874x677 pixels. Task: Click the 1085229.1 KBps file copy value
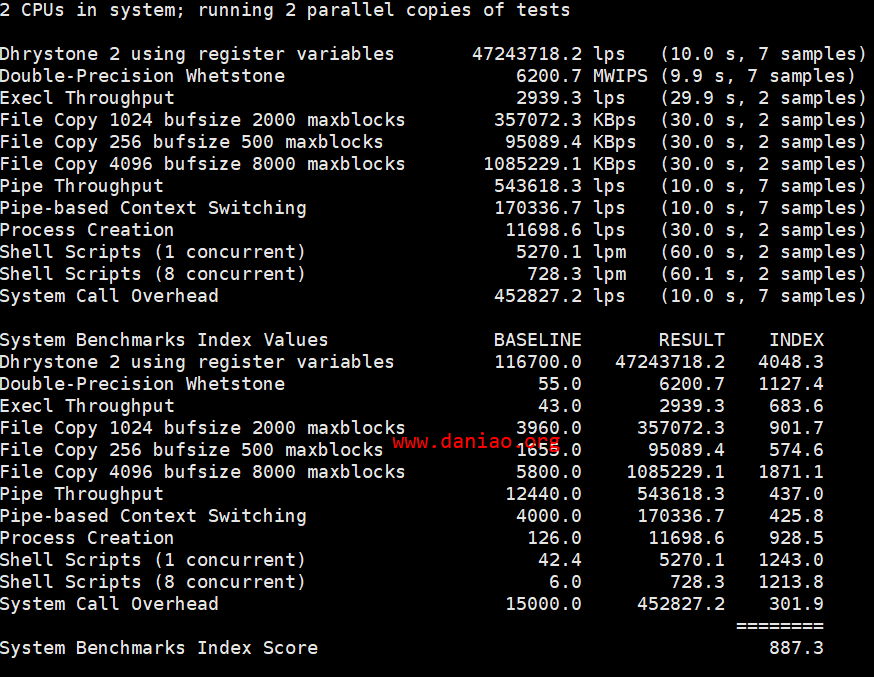[x=560, y=164]
